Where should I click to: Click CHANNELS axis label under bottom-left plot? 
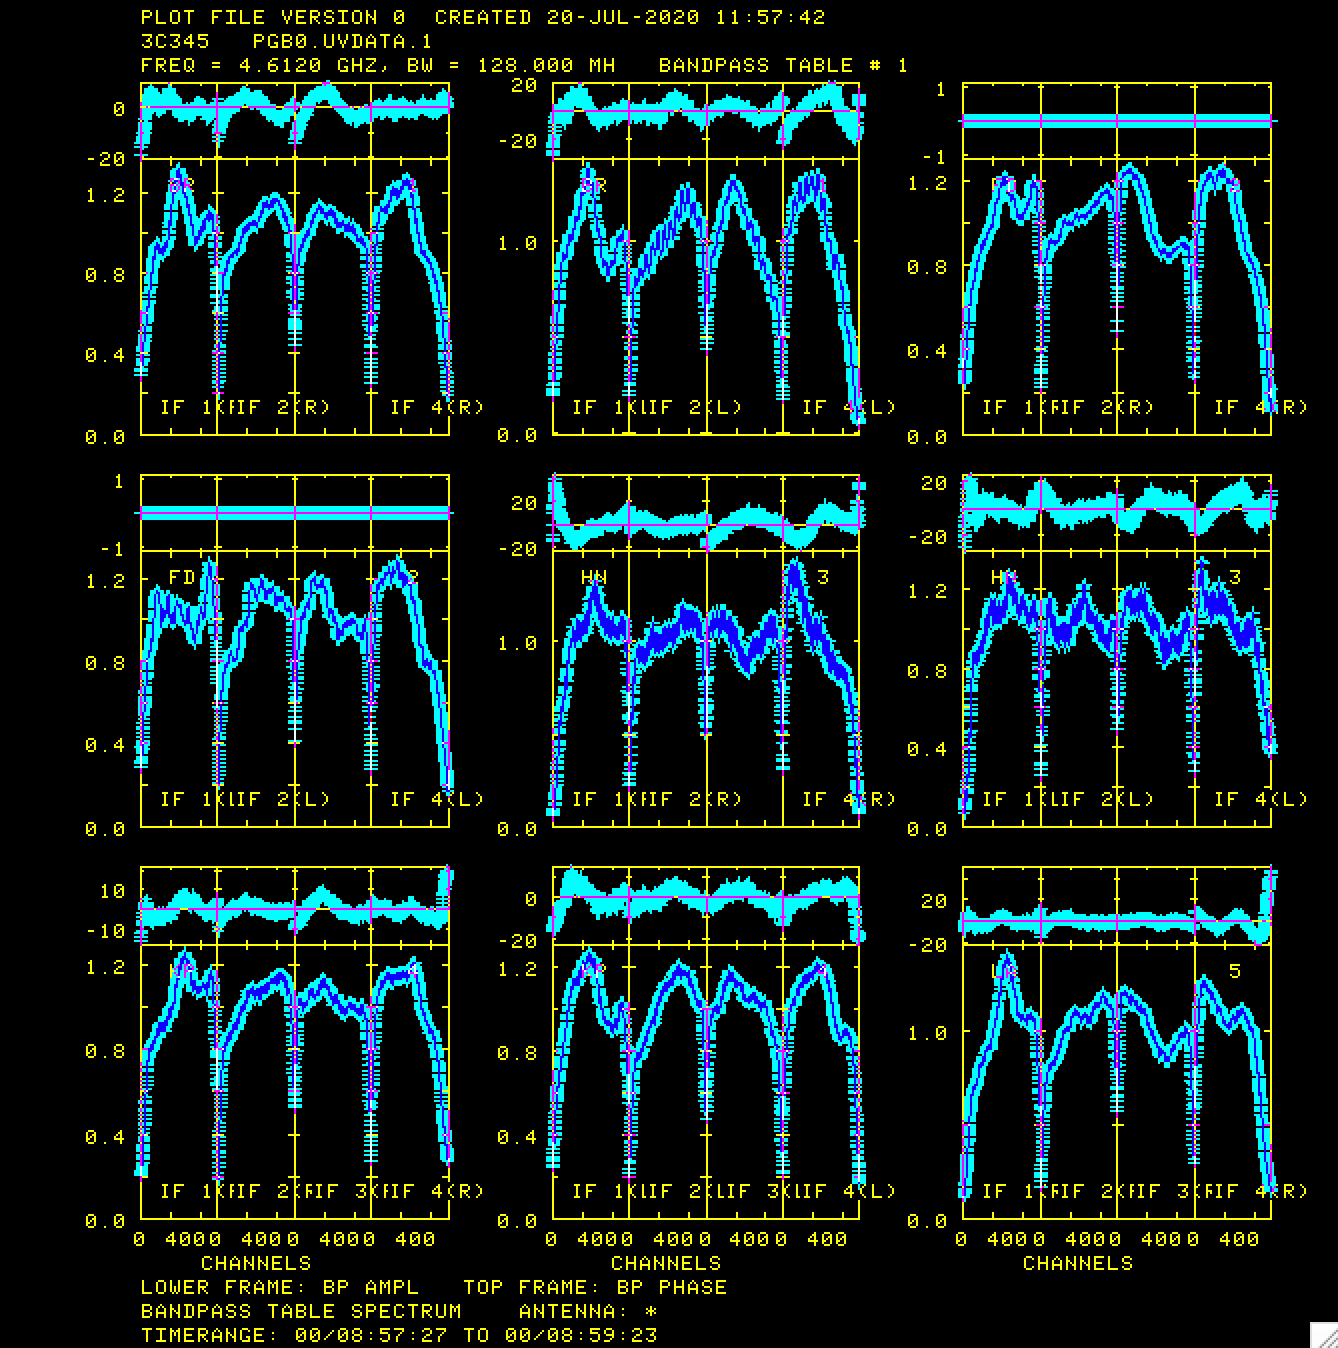click(256, 1263)
